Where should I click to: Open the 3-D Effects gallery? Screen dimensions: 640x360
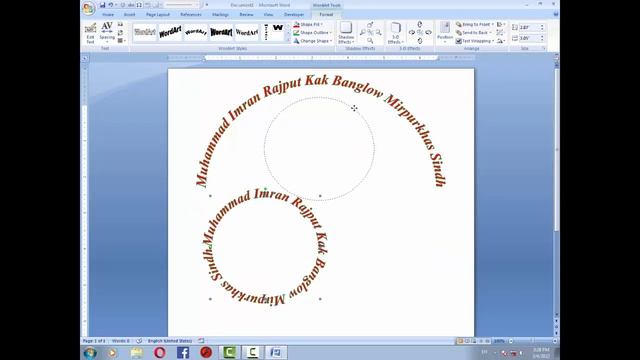pos(395,33)
